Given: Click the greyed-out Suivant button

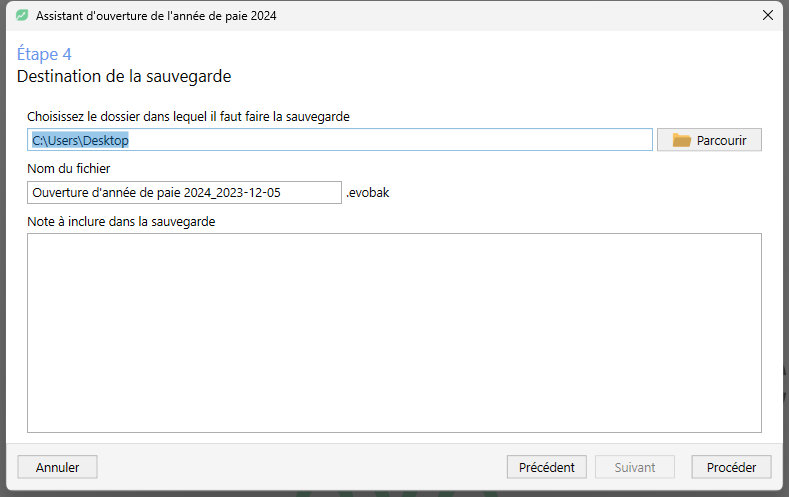Looking at the screenshot, I should (x=635, y=467).
